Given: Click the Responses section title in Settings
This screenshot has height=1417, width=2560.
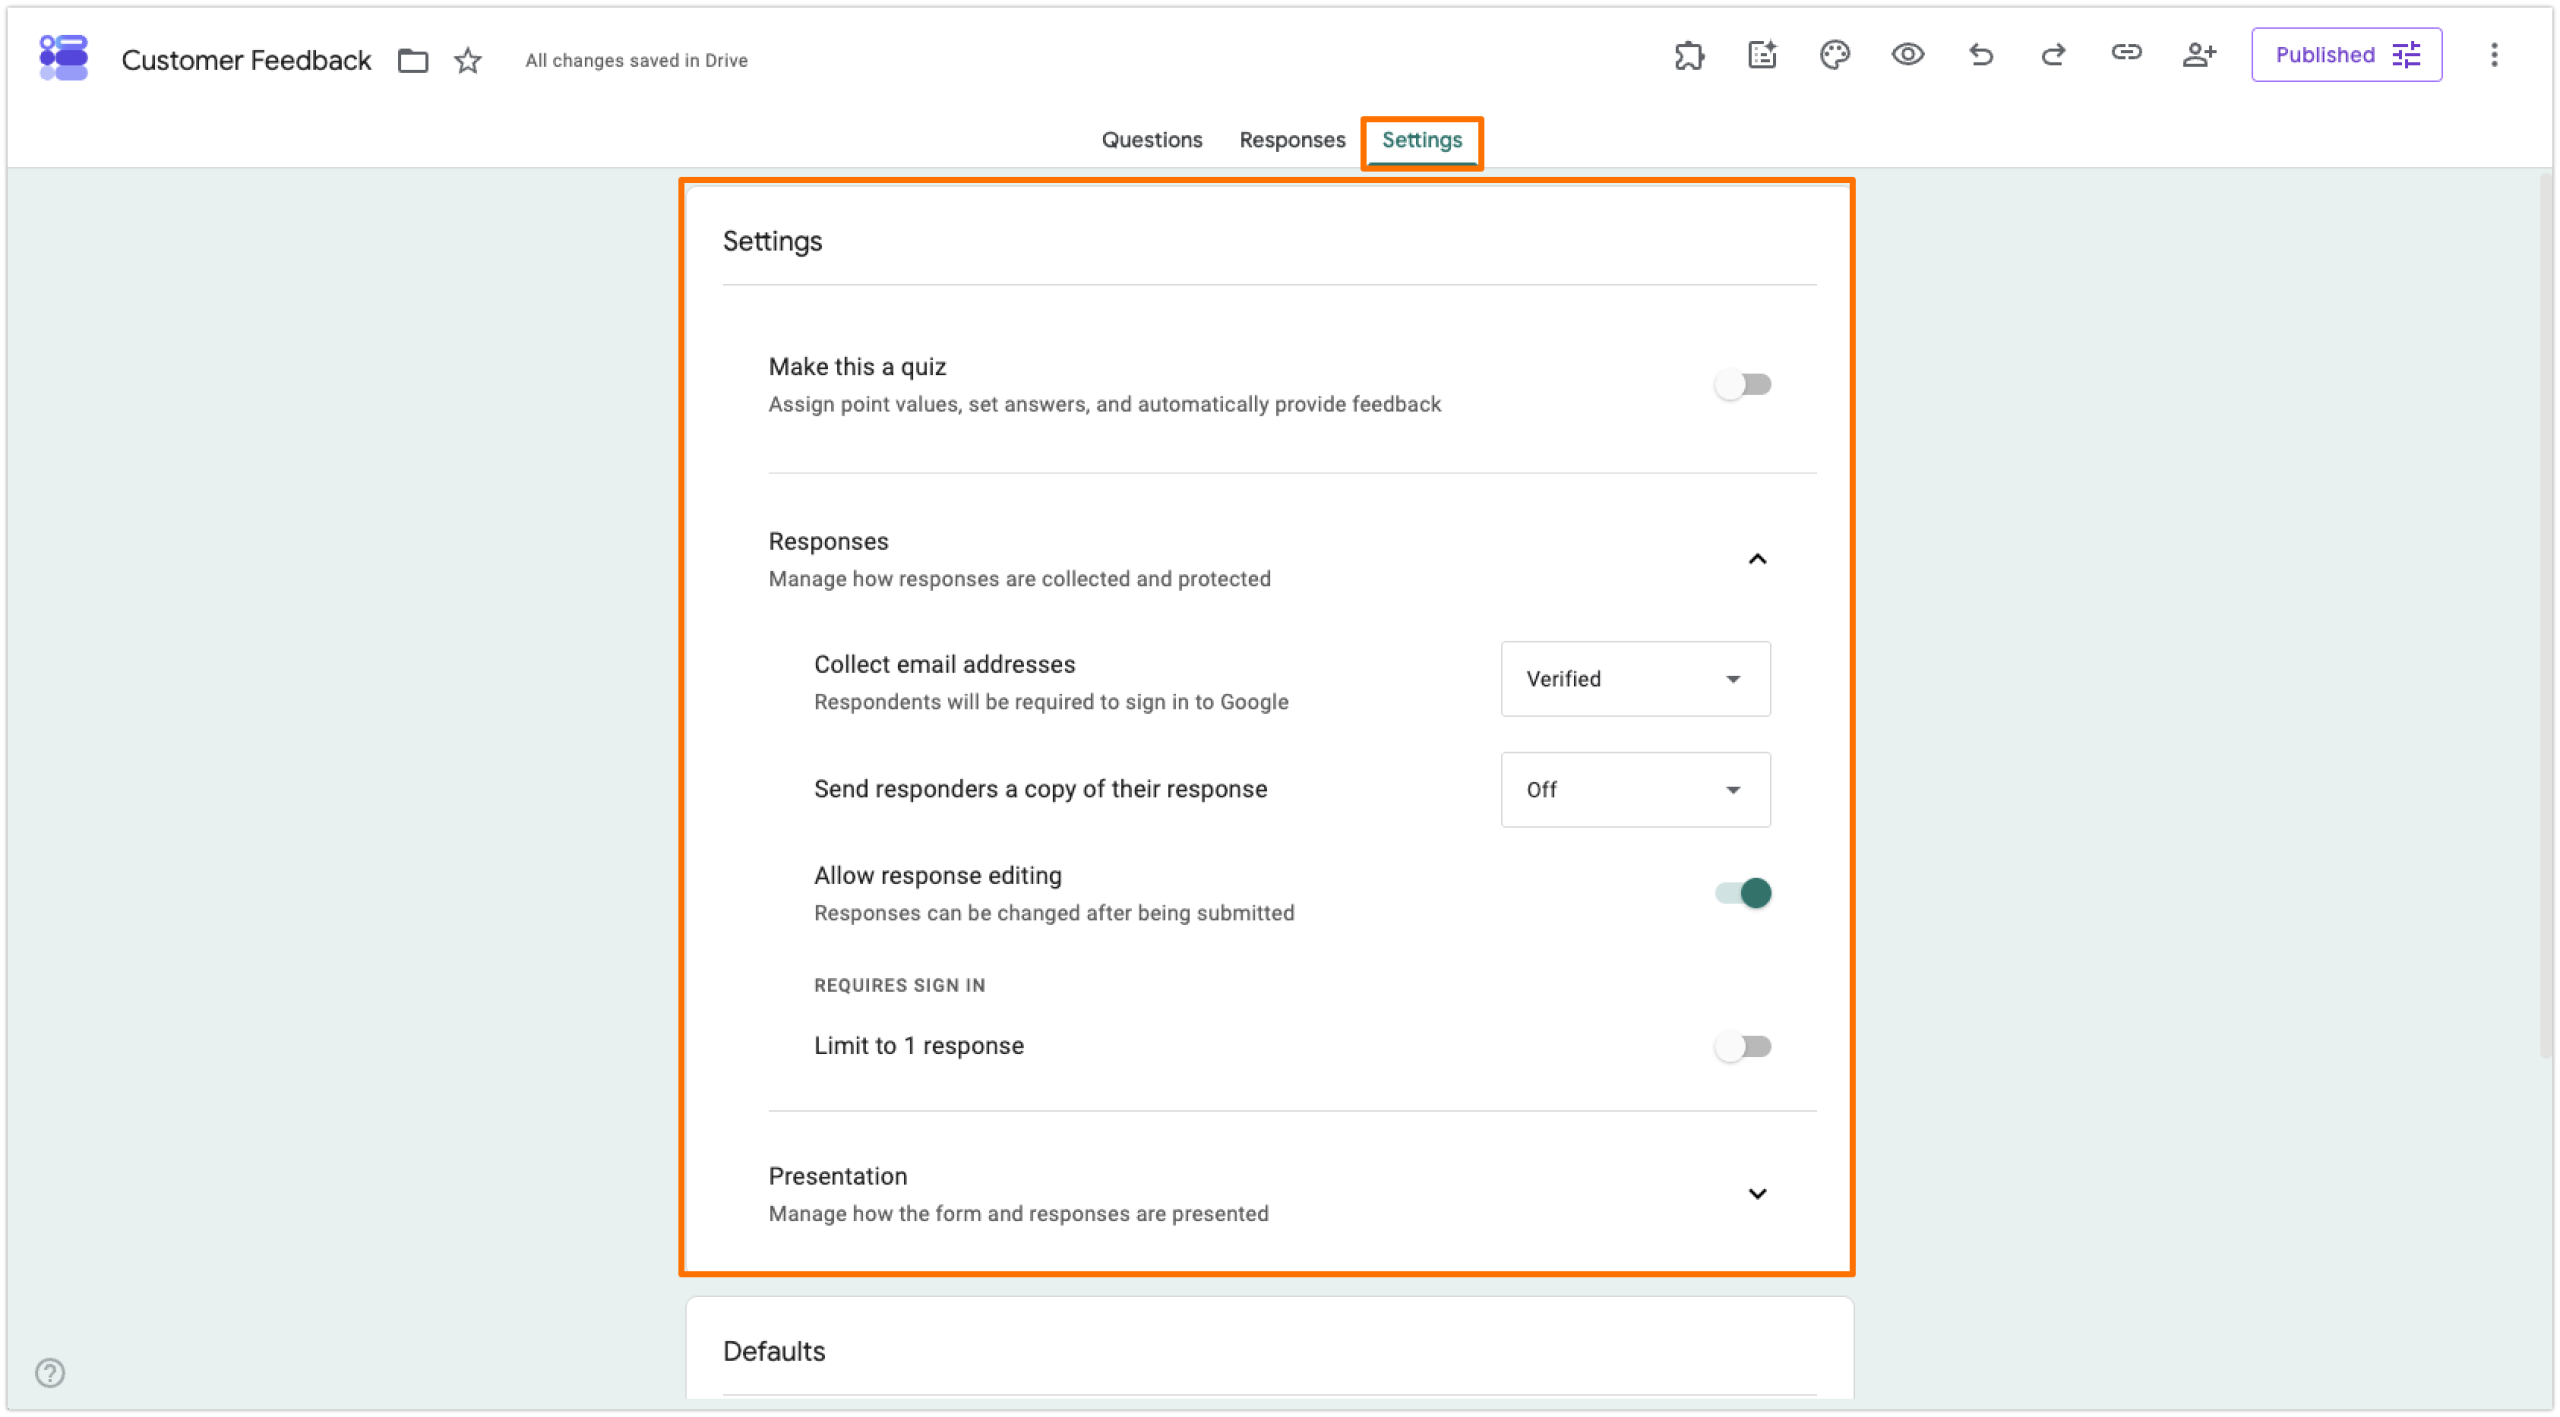Looking at the screenshot, I should 828,541.
